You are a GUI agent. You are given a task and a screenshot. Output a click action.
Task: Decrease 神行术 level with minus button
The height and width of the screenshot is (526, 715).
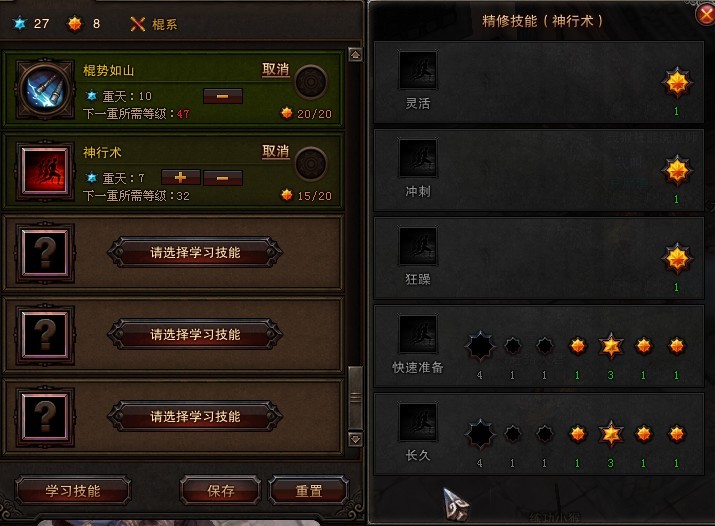pyautogui.click(x=223, y=178)
